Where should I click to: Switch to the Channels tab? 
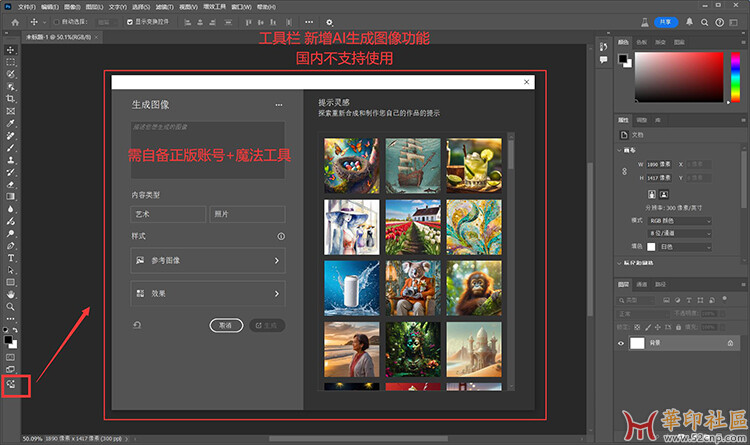coord(641,284)
